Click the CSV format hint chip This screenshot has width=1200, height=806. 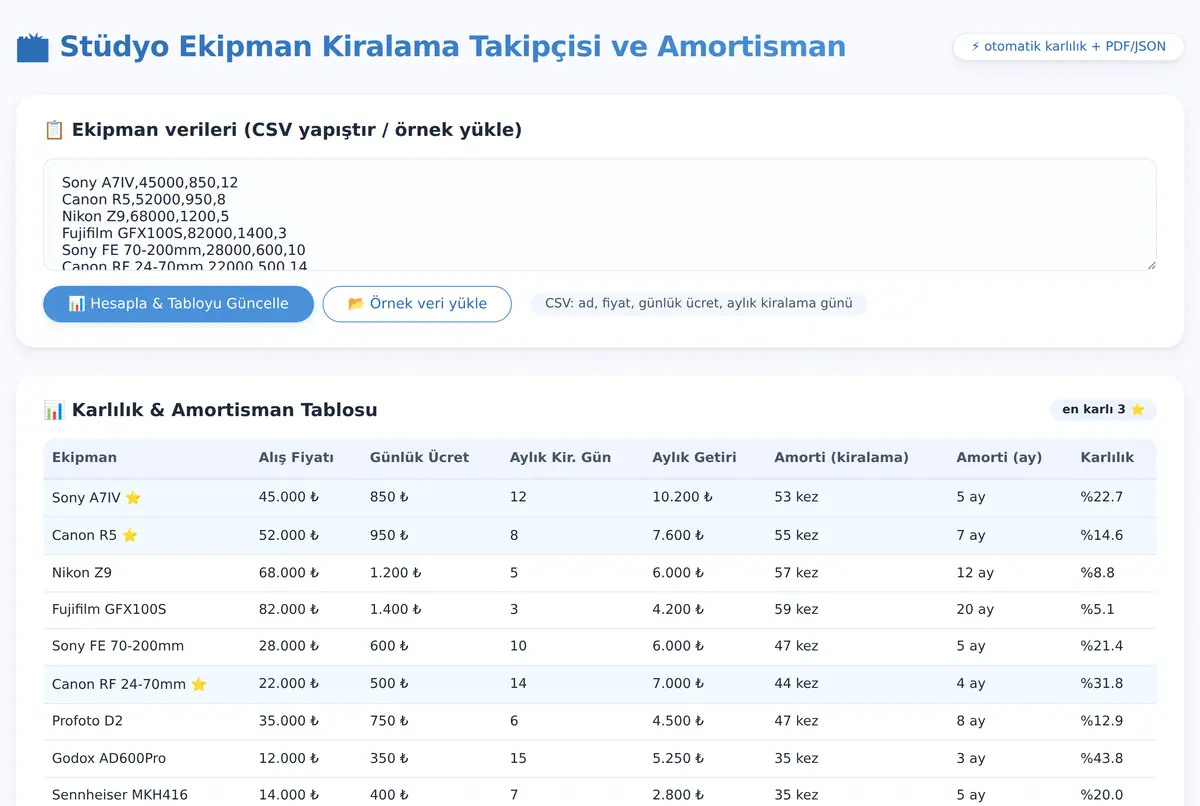tap(699, 303)
